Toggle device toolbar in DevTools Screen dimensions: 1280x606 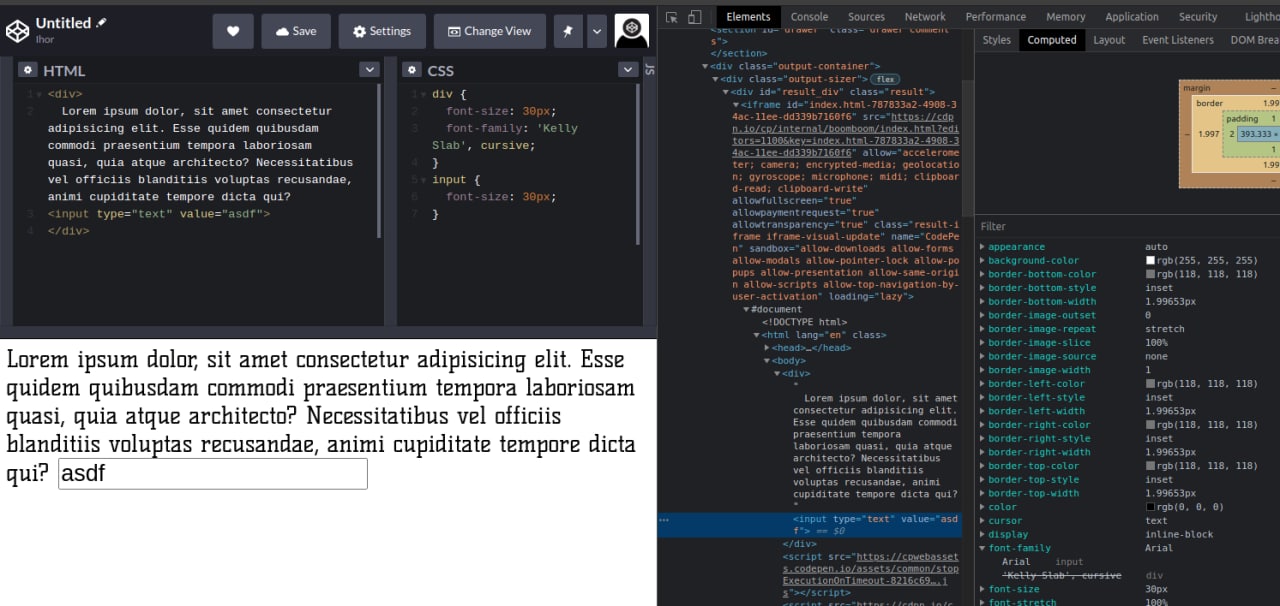tap(696, 17)
